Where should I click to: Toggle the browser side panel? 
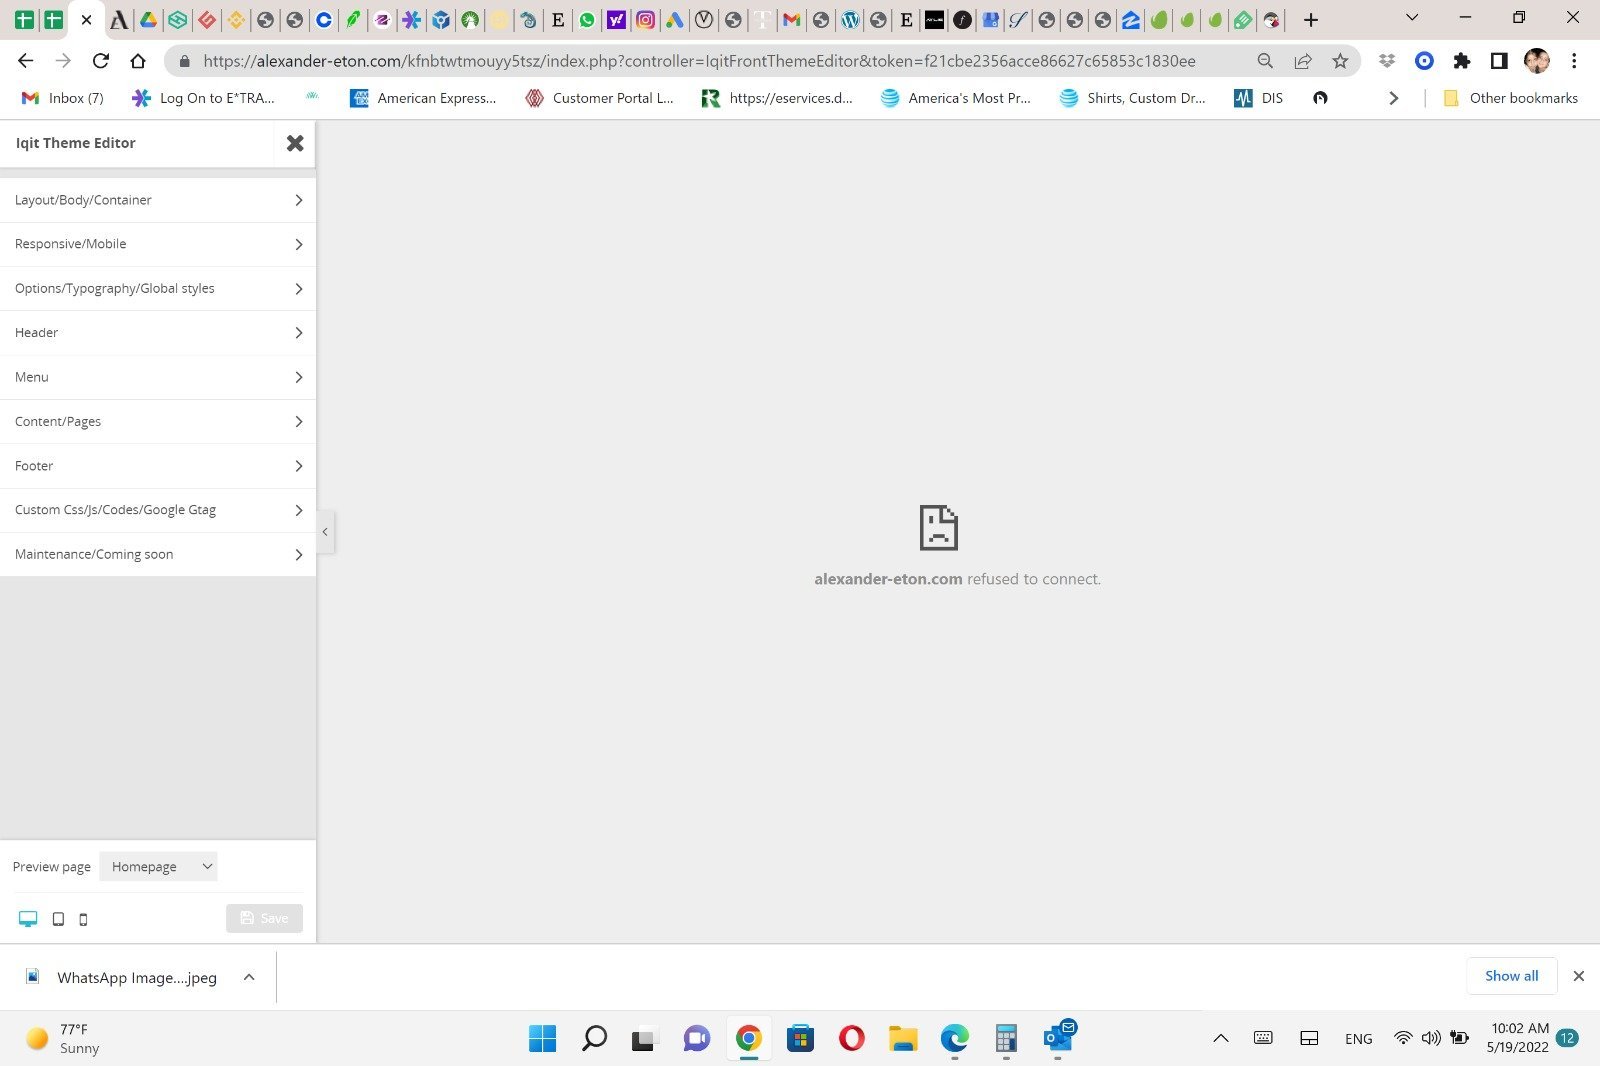point(1498,61)
